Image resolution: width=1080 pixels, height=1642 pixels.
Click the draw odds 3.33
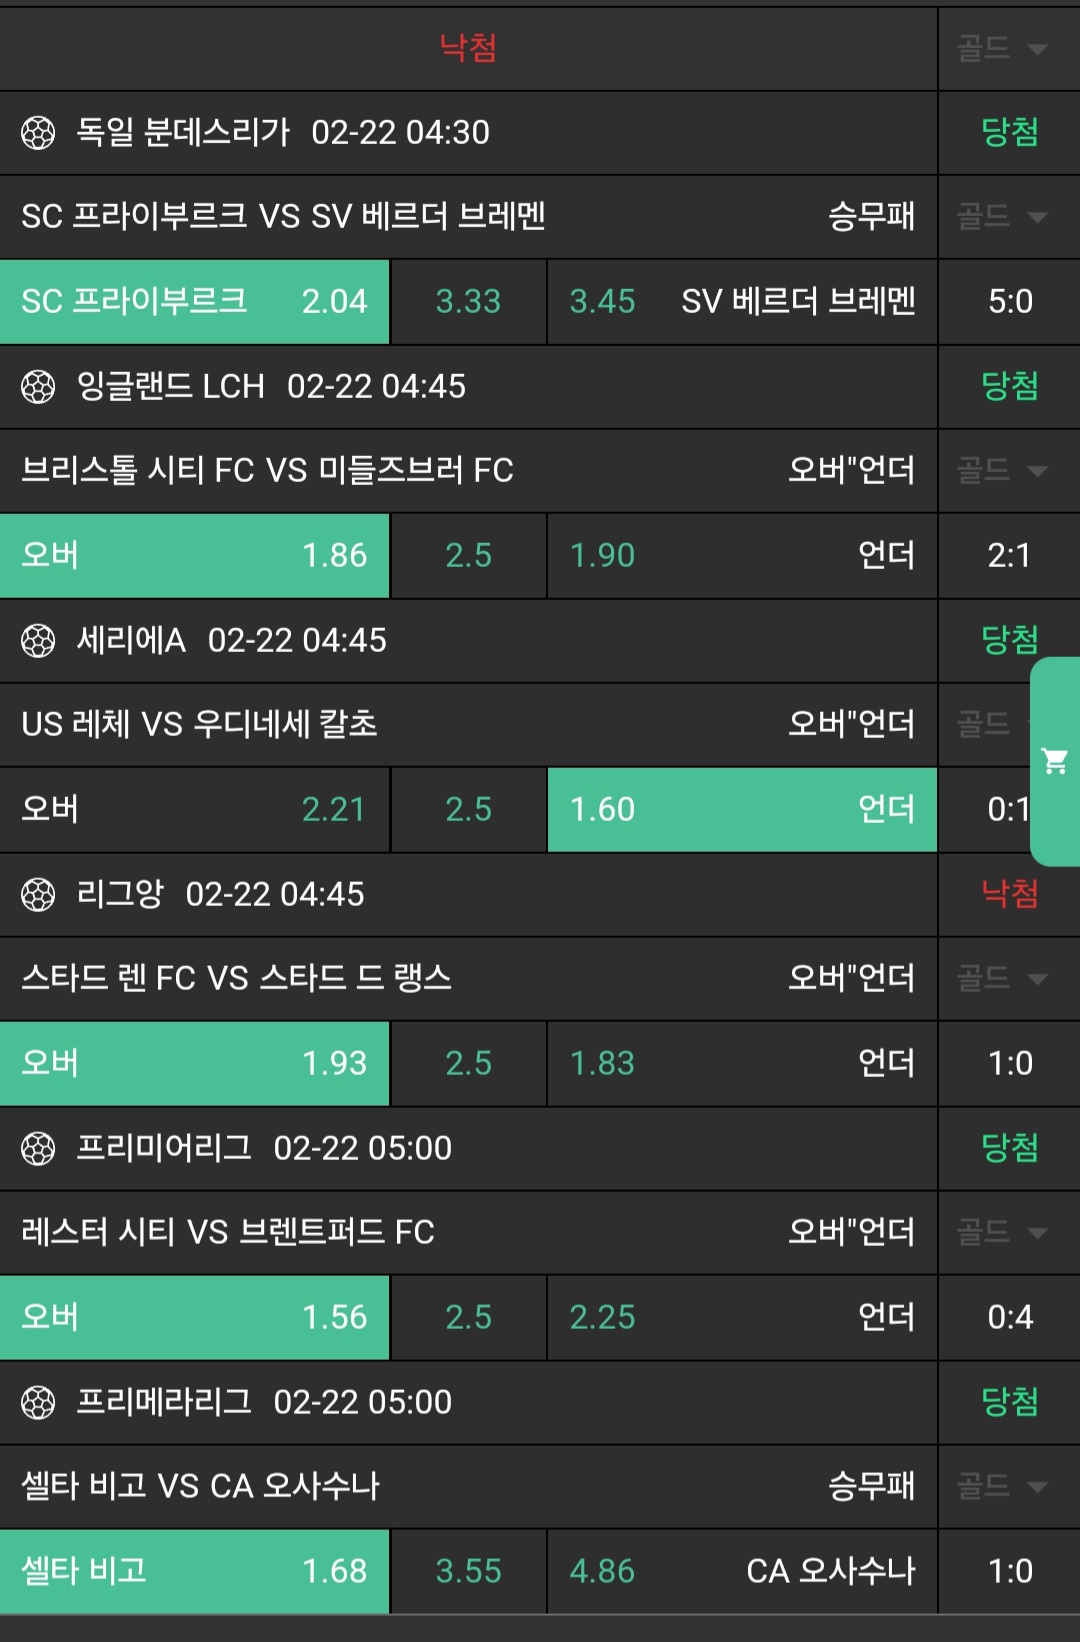[x=468, y=302]
